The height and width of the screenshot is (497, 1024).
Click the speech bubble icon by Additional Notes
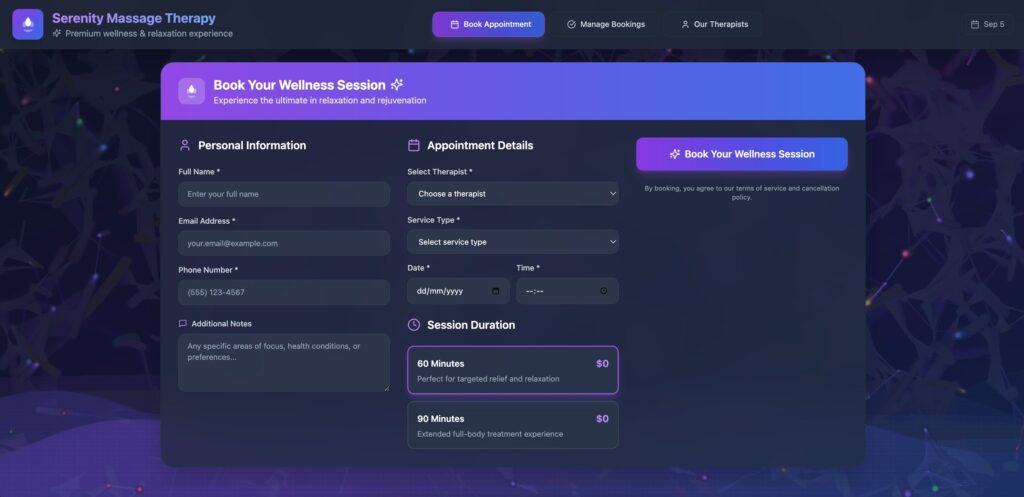coord(182,323)
